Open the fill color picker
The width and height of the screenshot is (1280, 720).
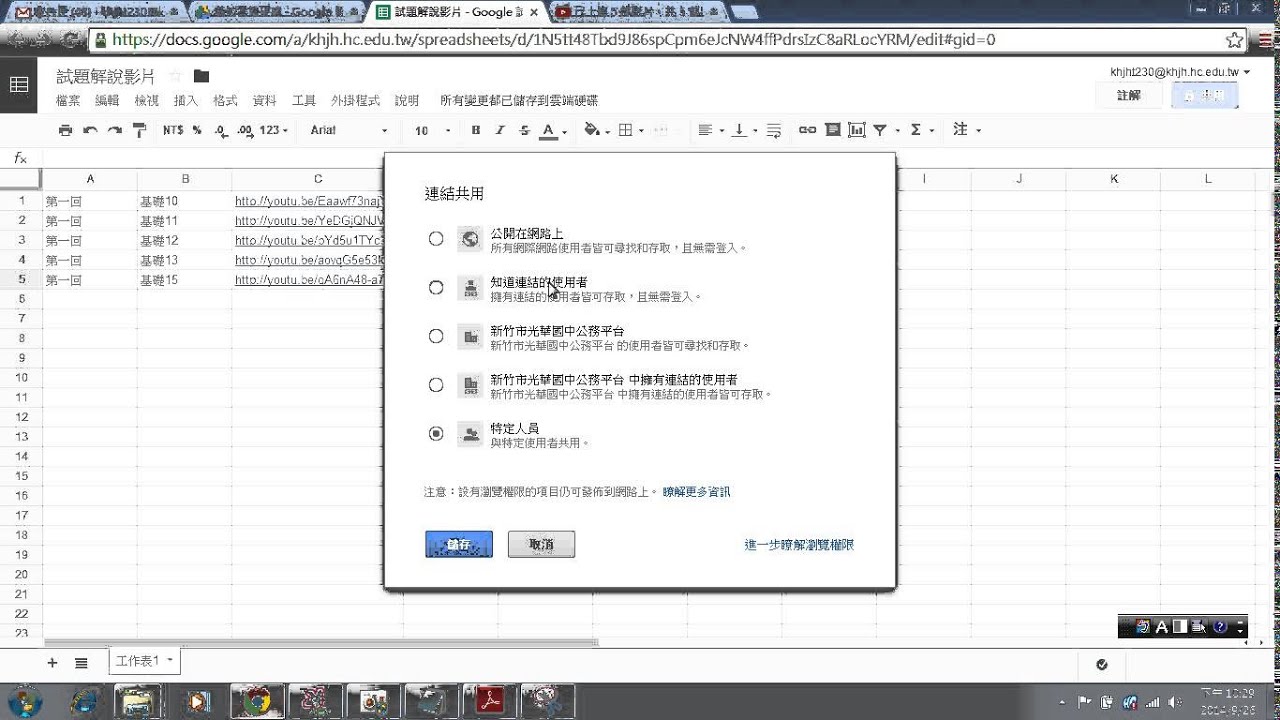[596, 130]
